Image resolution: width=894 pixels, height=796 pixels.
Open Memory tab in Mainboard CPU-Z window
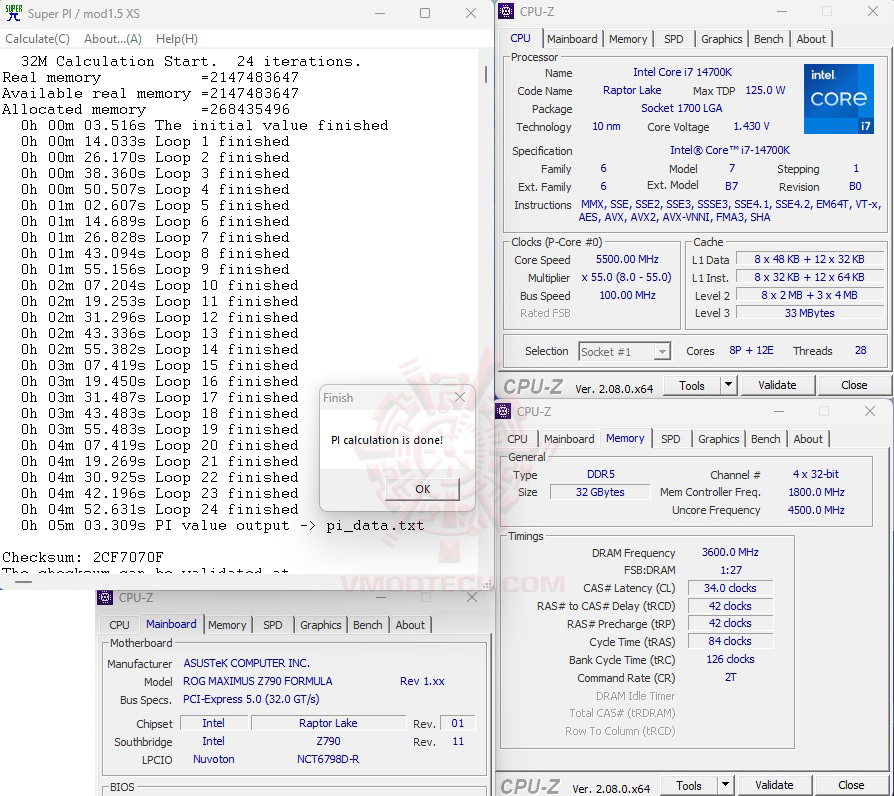click(227, 625)
